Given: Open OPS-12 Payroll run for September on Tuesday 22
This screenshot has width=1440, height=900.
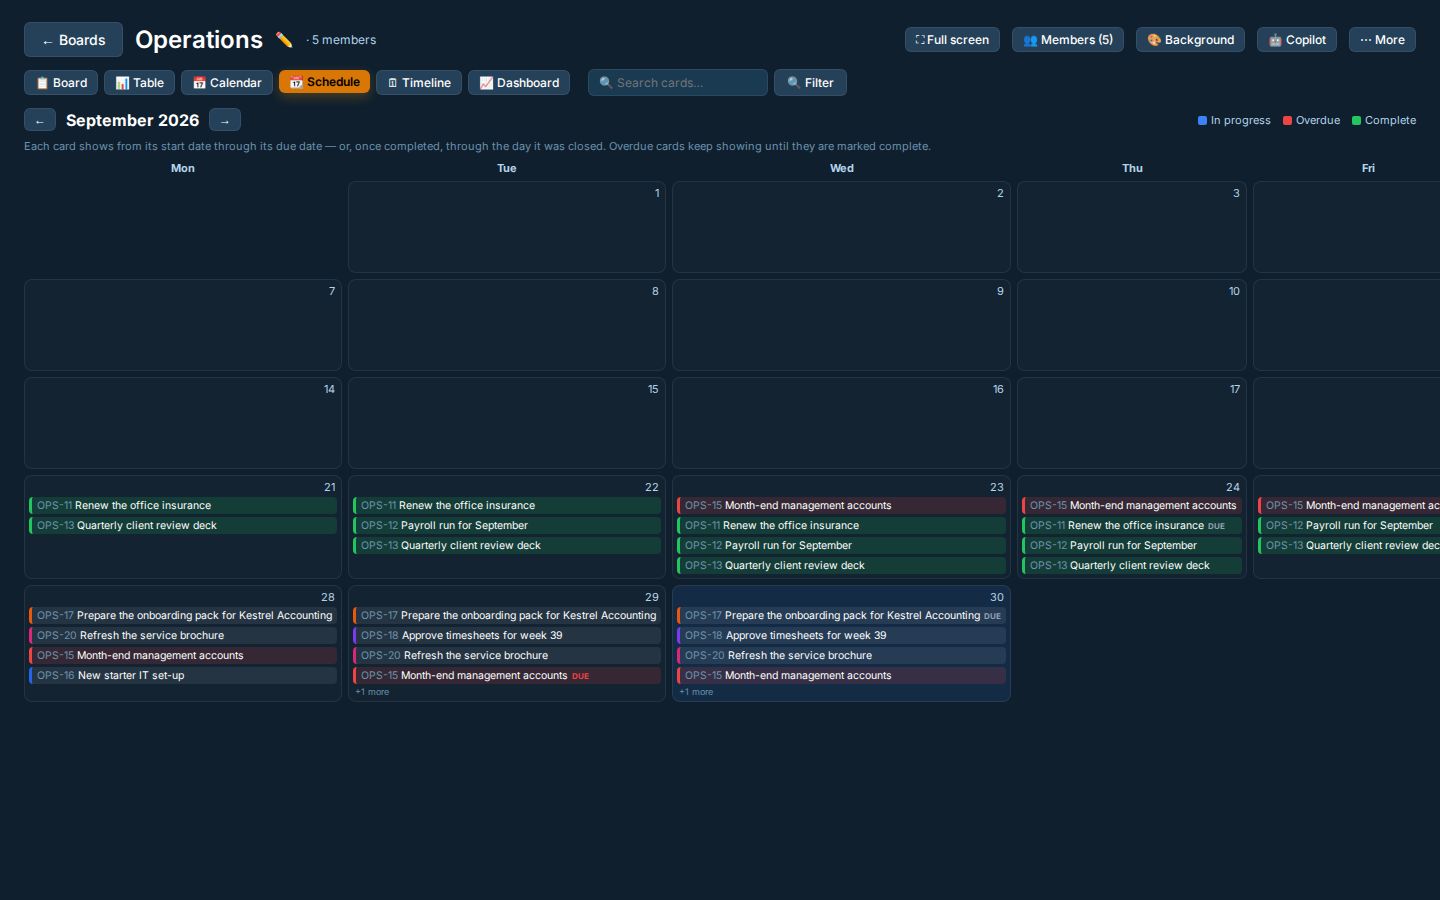Looking at the screenshot, I should pos(507,526).
